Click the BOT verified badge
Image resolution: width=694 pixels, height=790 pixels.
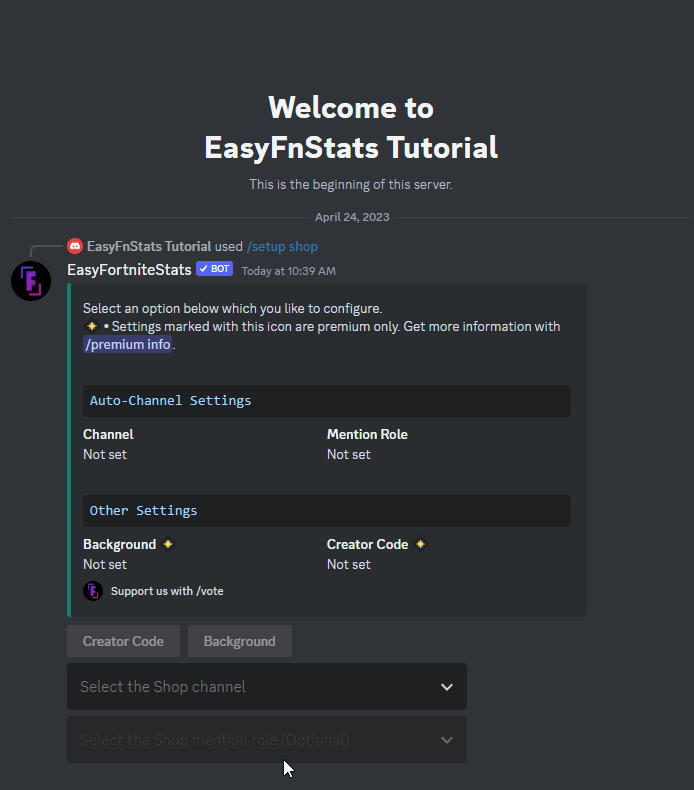(215, 270)
